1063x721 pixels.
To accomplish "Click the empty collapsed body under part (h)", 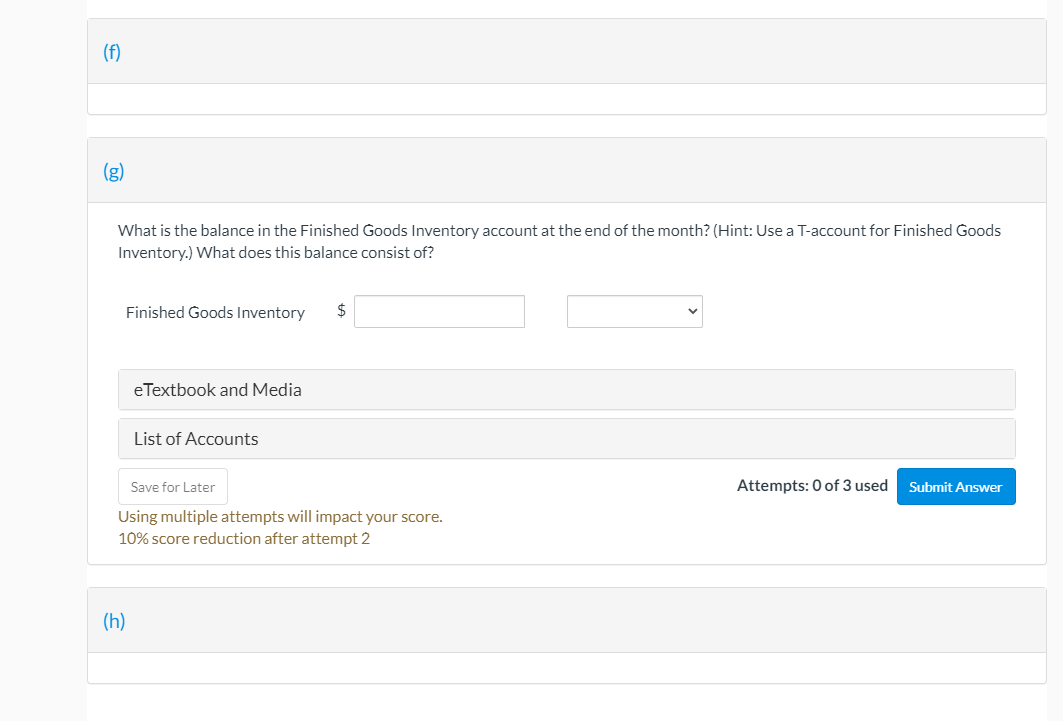I will pos(567,668).
